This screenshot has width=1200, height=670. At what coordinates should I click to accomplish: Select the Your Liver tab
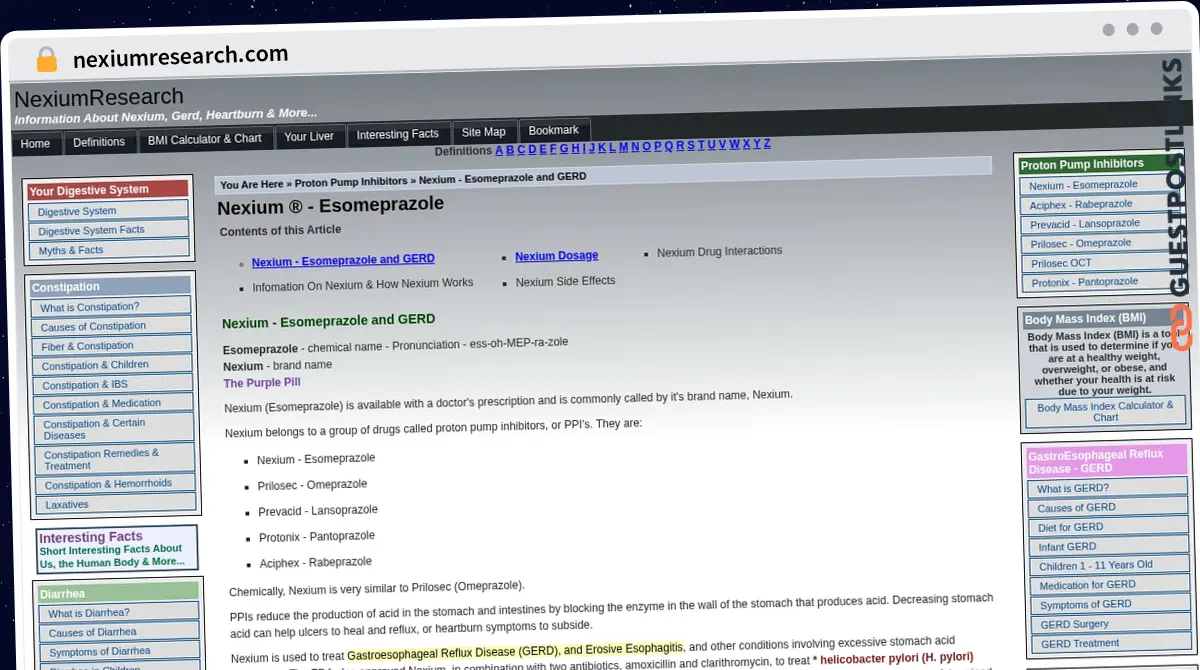pos(310,136)
